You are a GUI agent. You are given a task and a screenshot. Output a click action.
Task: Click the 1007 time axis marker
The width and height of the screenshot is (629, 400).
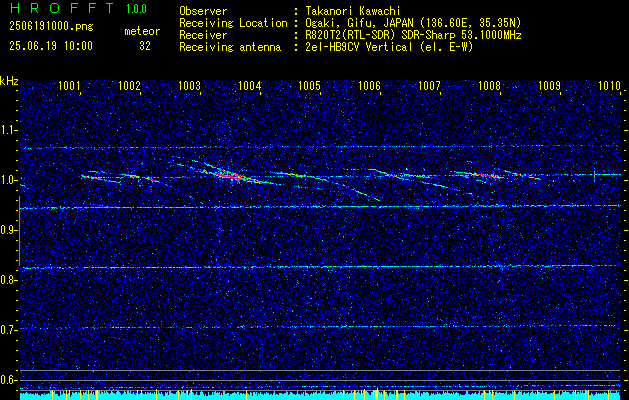pyautogui.click(x=430, y=85)
